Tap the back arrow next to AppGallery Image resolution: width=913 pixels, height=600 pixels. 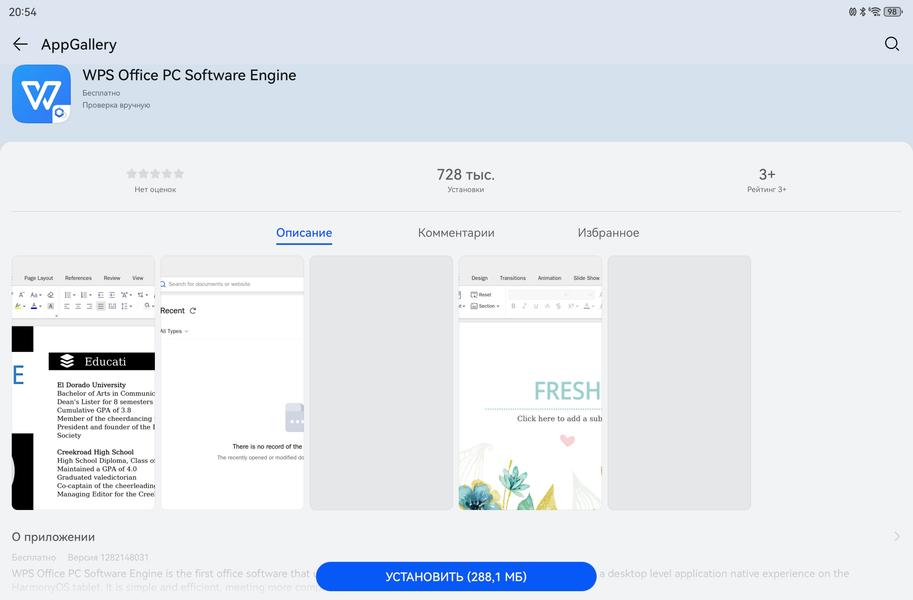[20, 44]
